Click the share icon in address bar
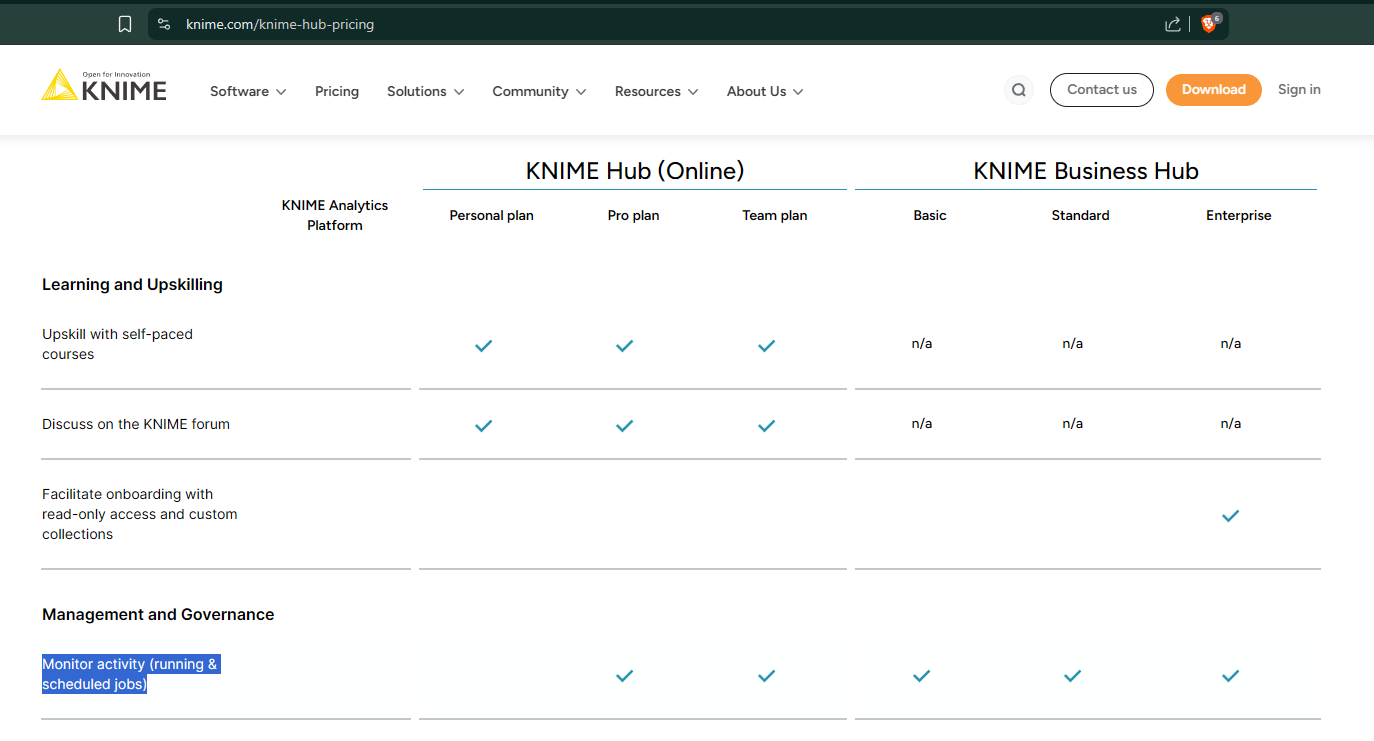The height and width of the screenshot is (741, 1374). pos(1173,24)
